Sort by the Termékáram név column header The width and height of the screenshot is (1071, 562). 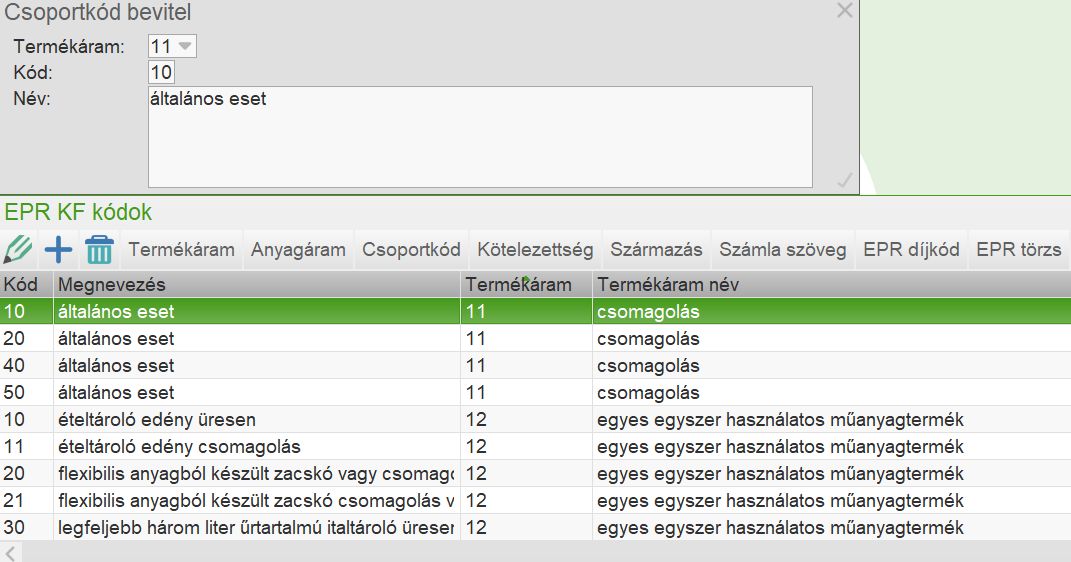pos(830,285)
